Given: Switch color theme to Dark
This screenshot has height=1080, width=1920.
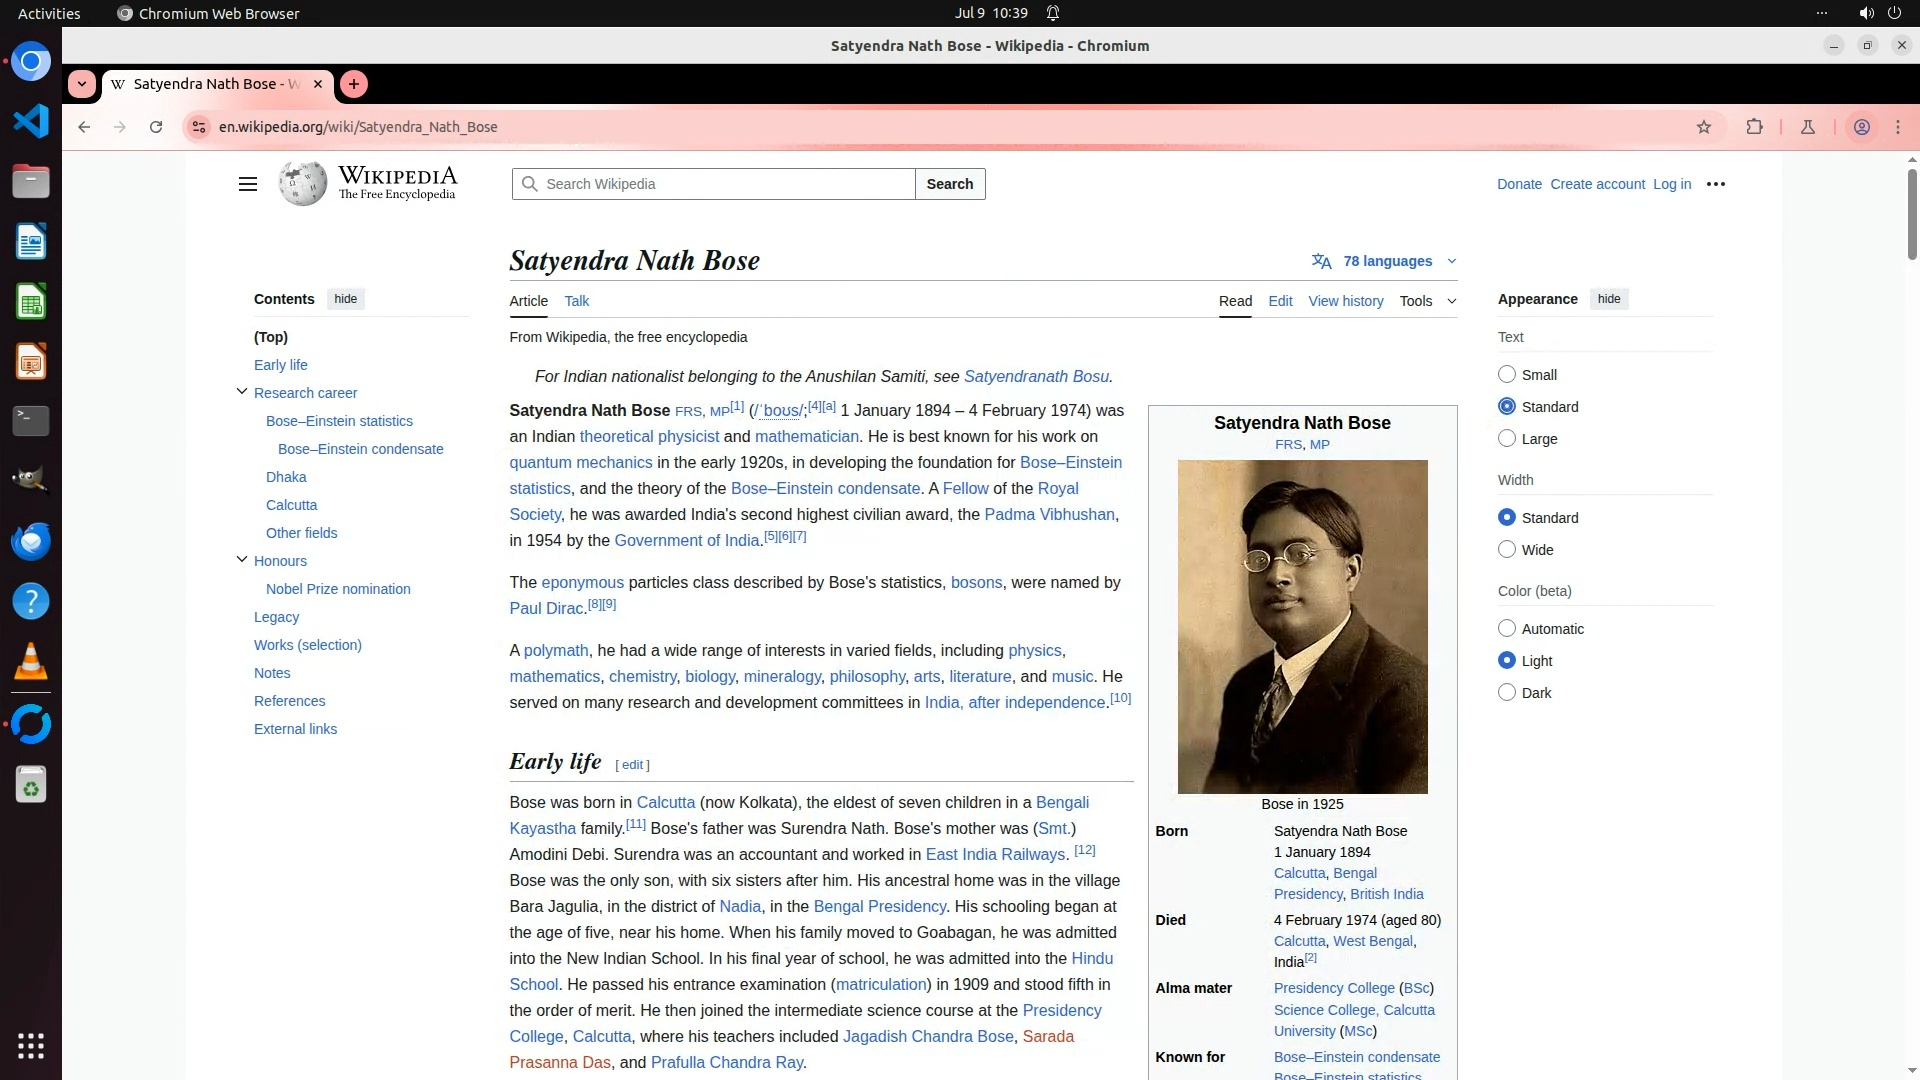Looking at the screenshot, I should click(x=1507, y=693).
